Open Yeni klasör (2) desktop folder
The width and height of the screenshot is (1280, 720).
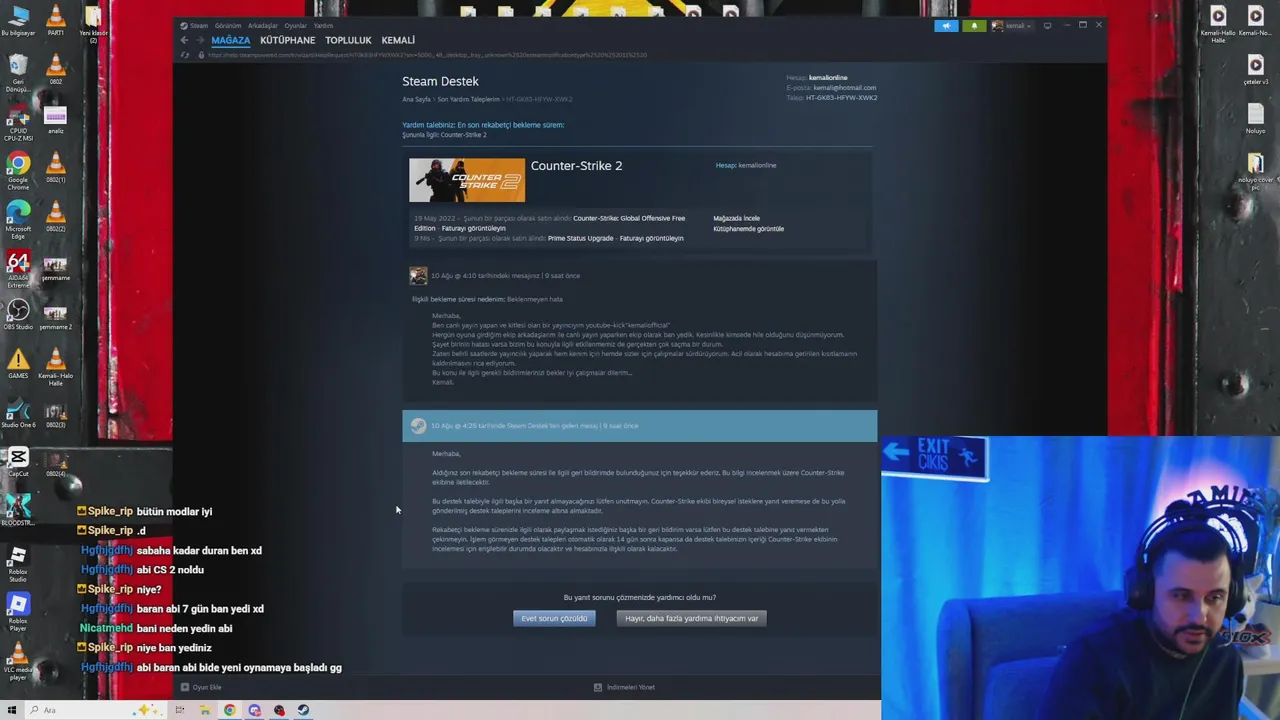(93, 24)
